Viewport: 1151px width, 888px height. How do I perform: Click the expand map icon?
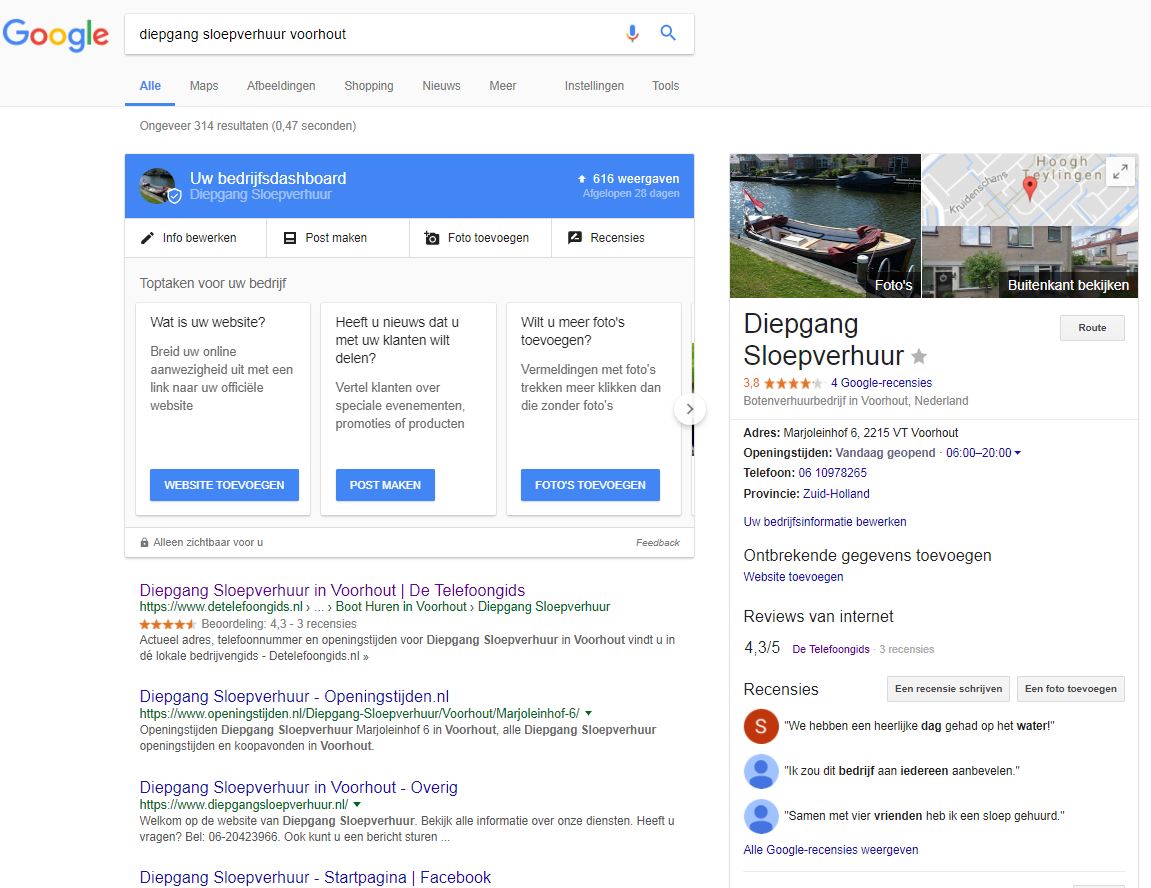1120,172
